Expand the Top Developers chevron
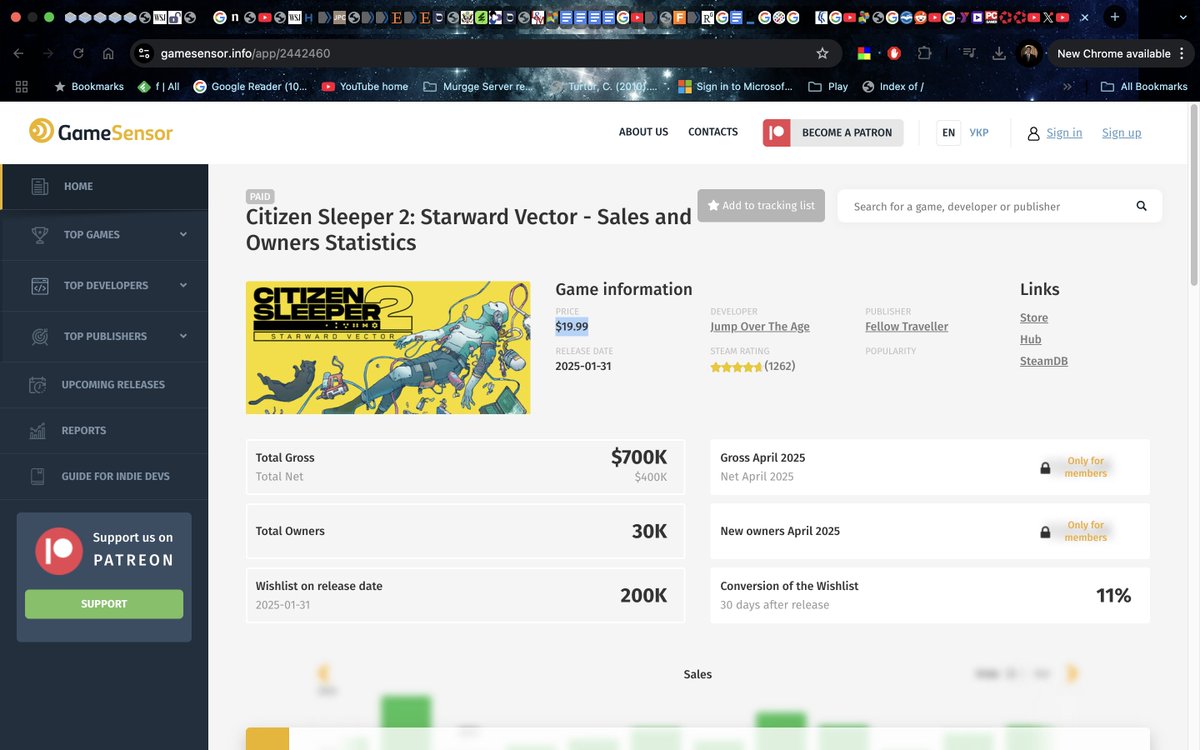Viewport: 1200px width, 750px height. (183, 286)
